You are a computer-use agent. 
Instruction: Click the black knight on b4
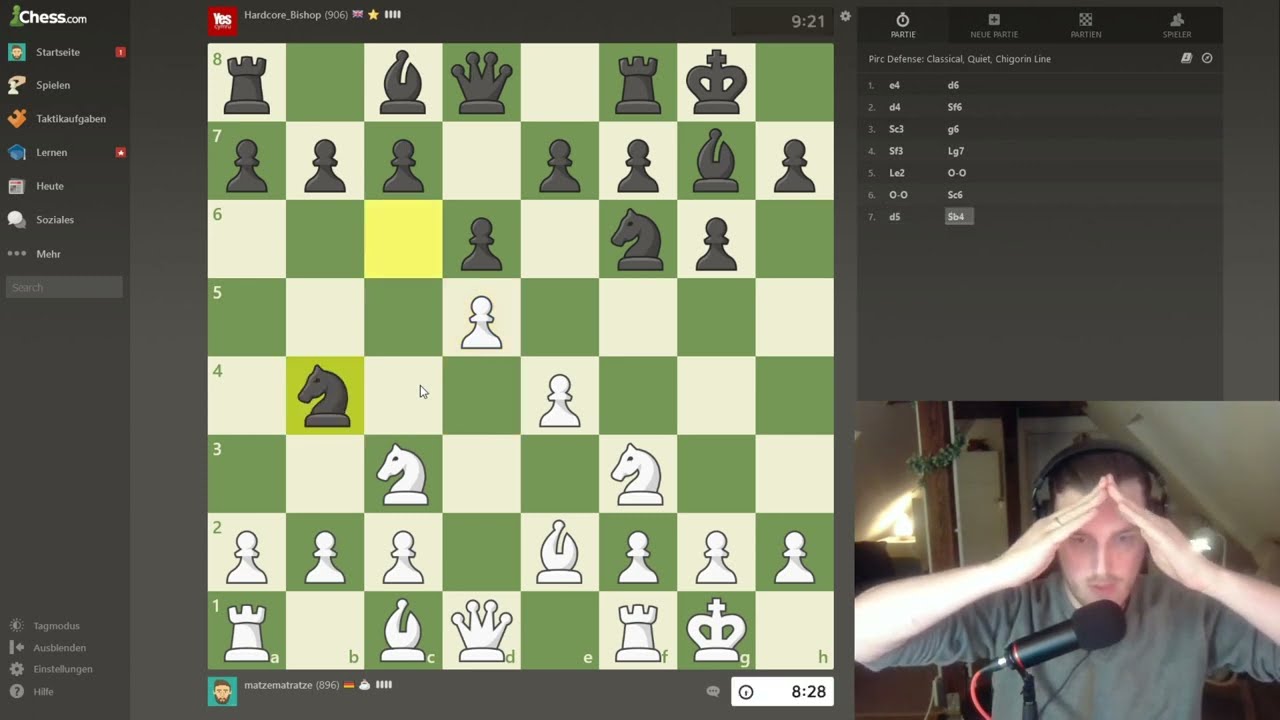pos(325,396)
